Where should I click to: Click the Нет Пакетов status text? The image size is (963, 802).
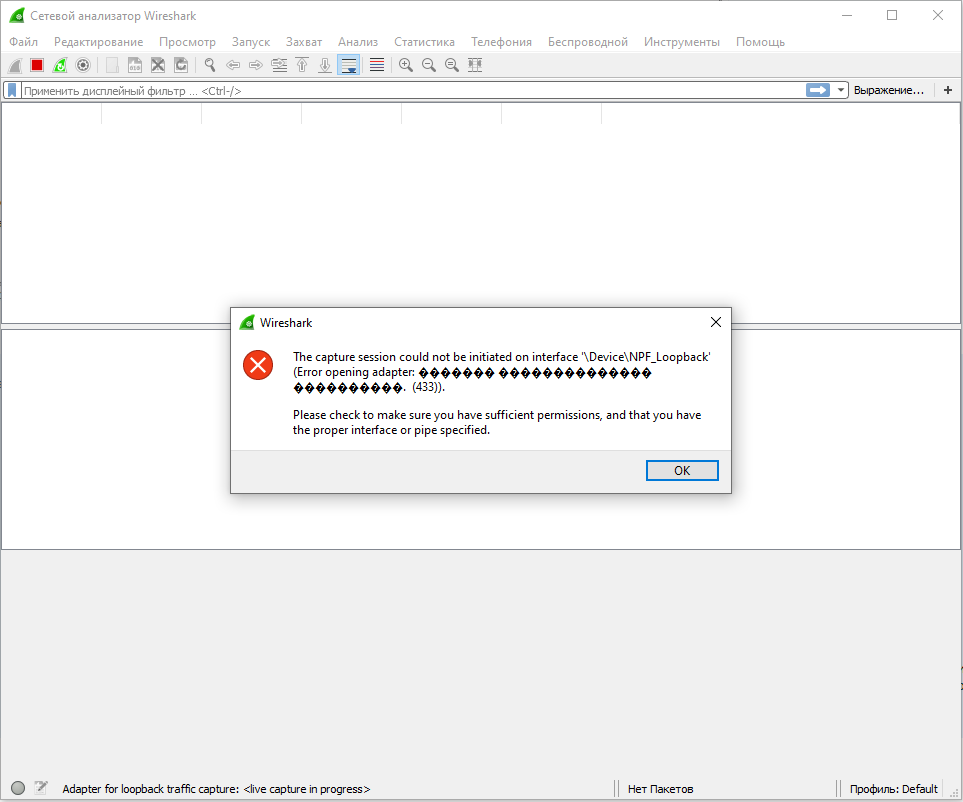[x=660, y=789]
